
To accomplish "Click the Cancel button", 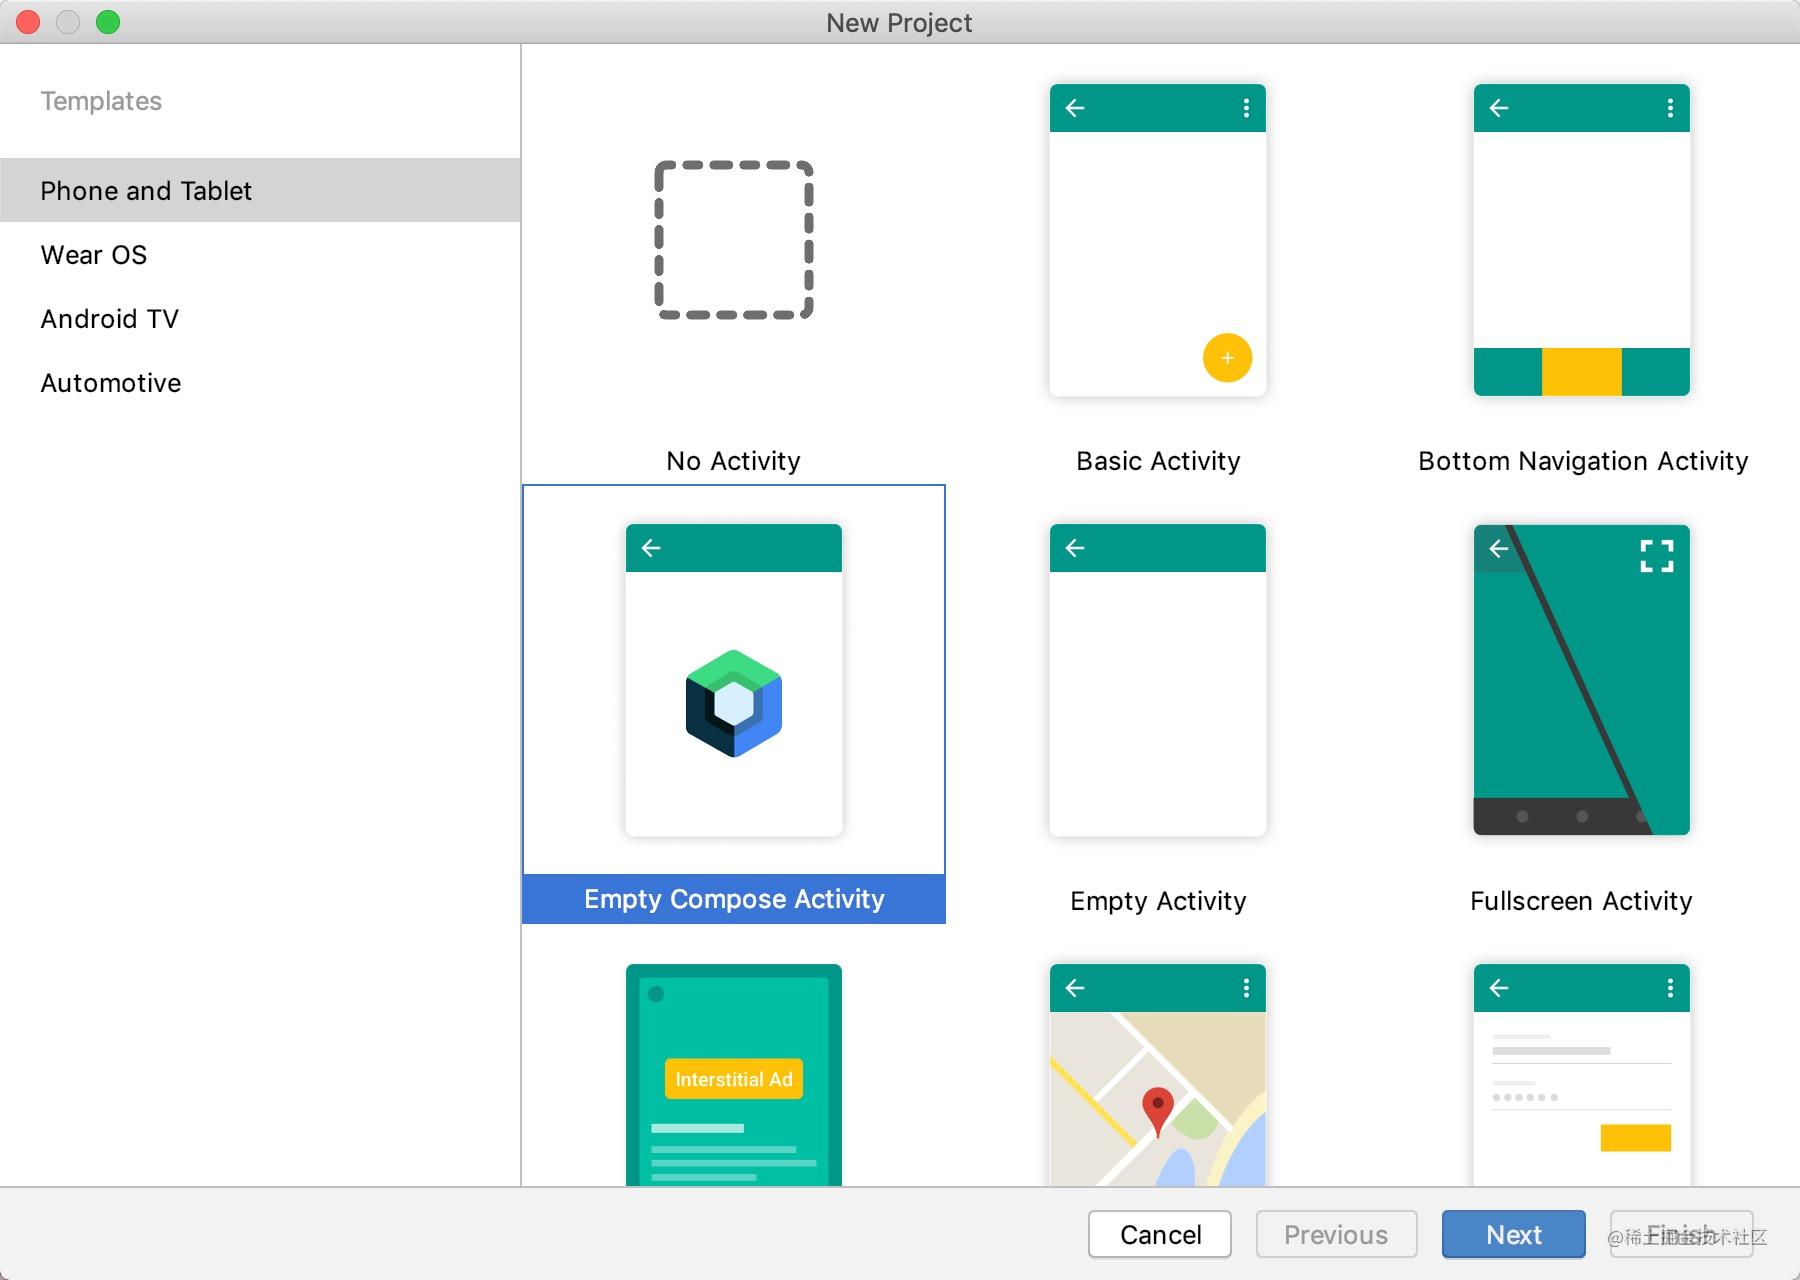I will click(x=1158, y=1234).
